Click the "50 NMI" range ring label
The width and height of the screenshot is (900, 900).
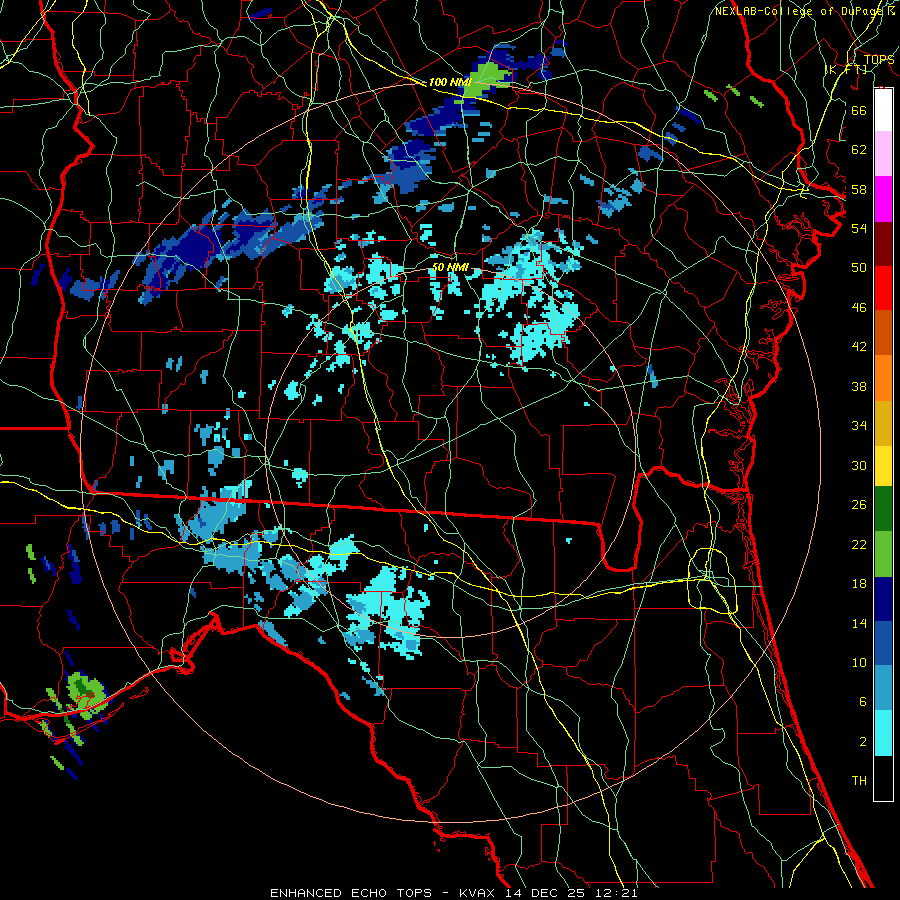(450, 267)
